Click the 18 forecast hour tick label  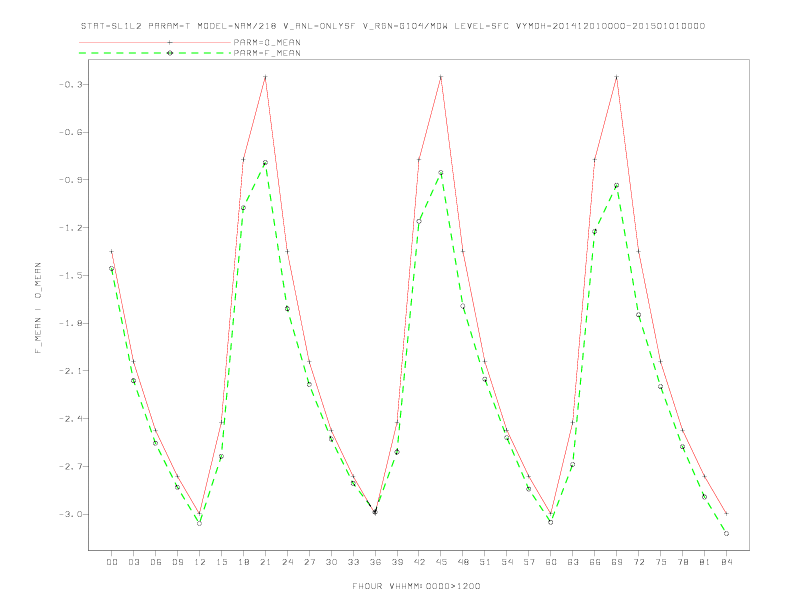point(243,562)
